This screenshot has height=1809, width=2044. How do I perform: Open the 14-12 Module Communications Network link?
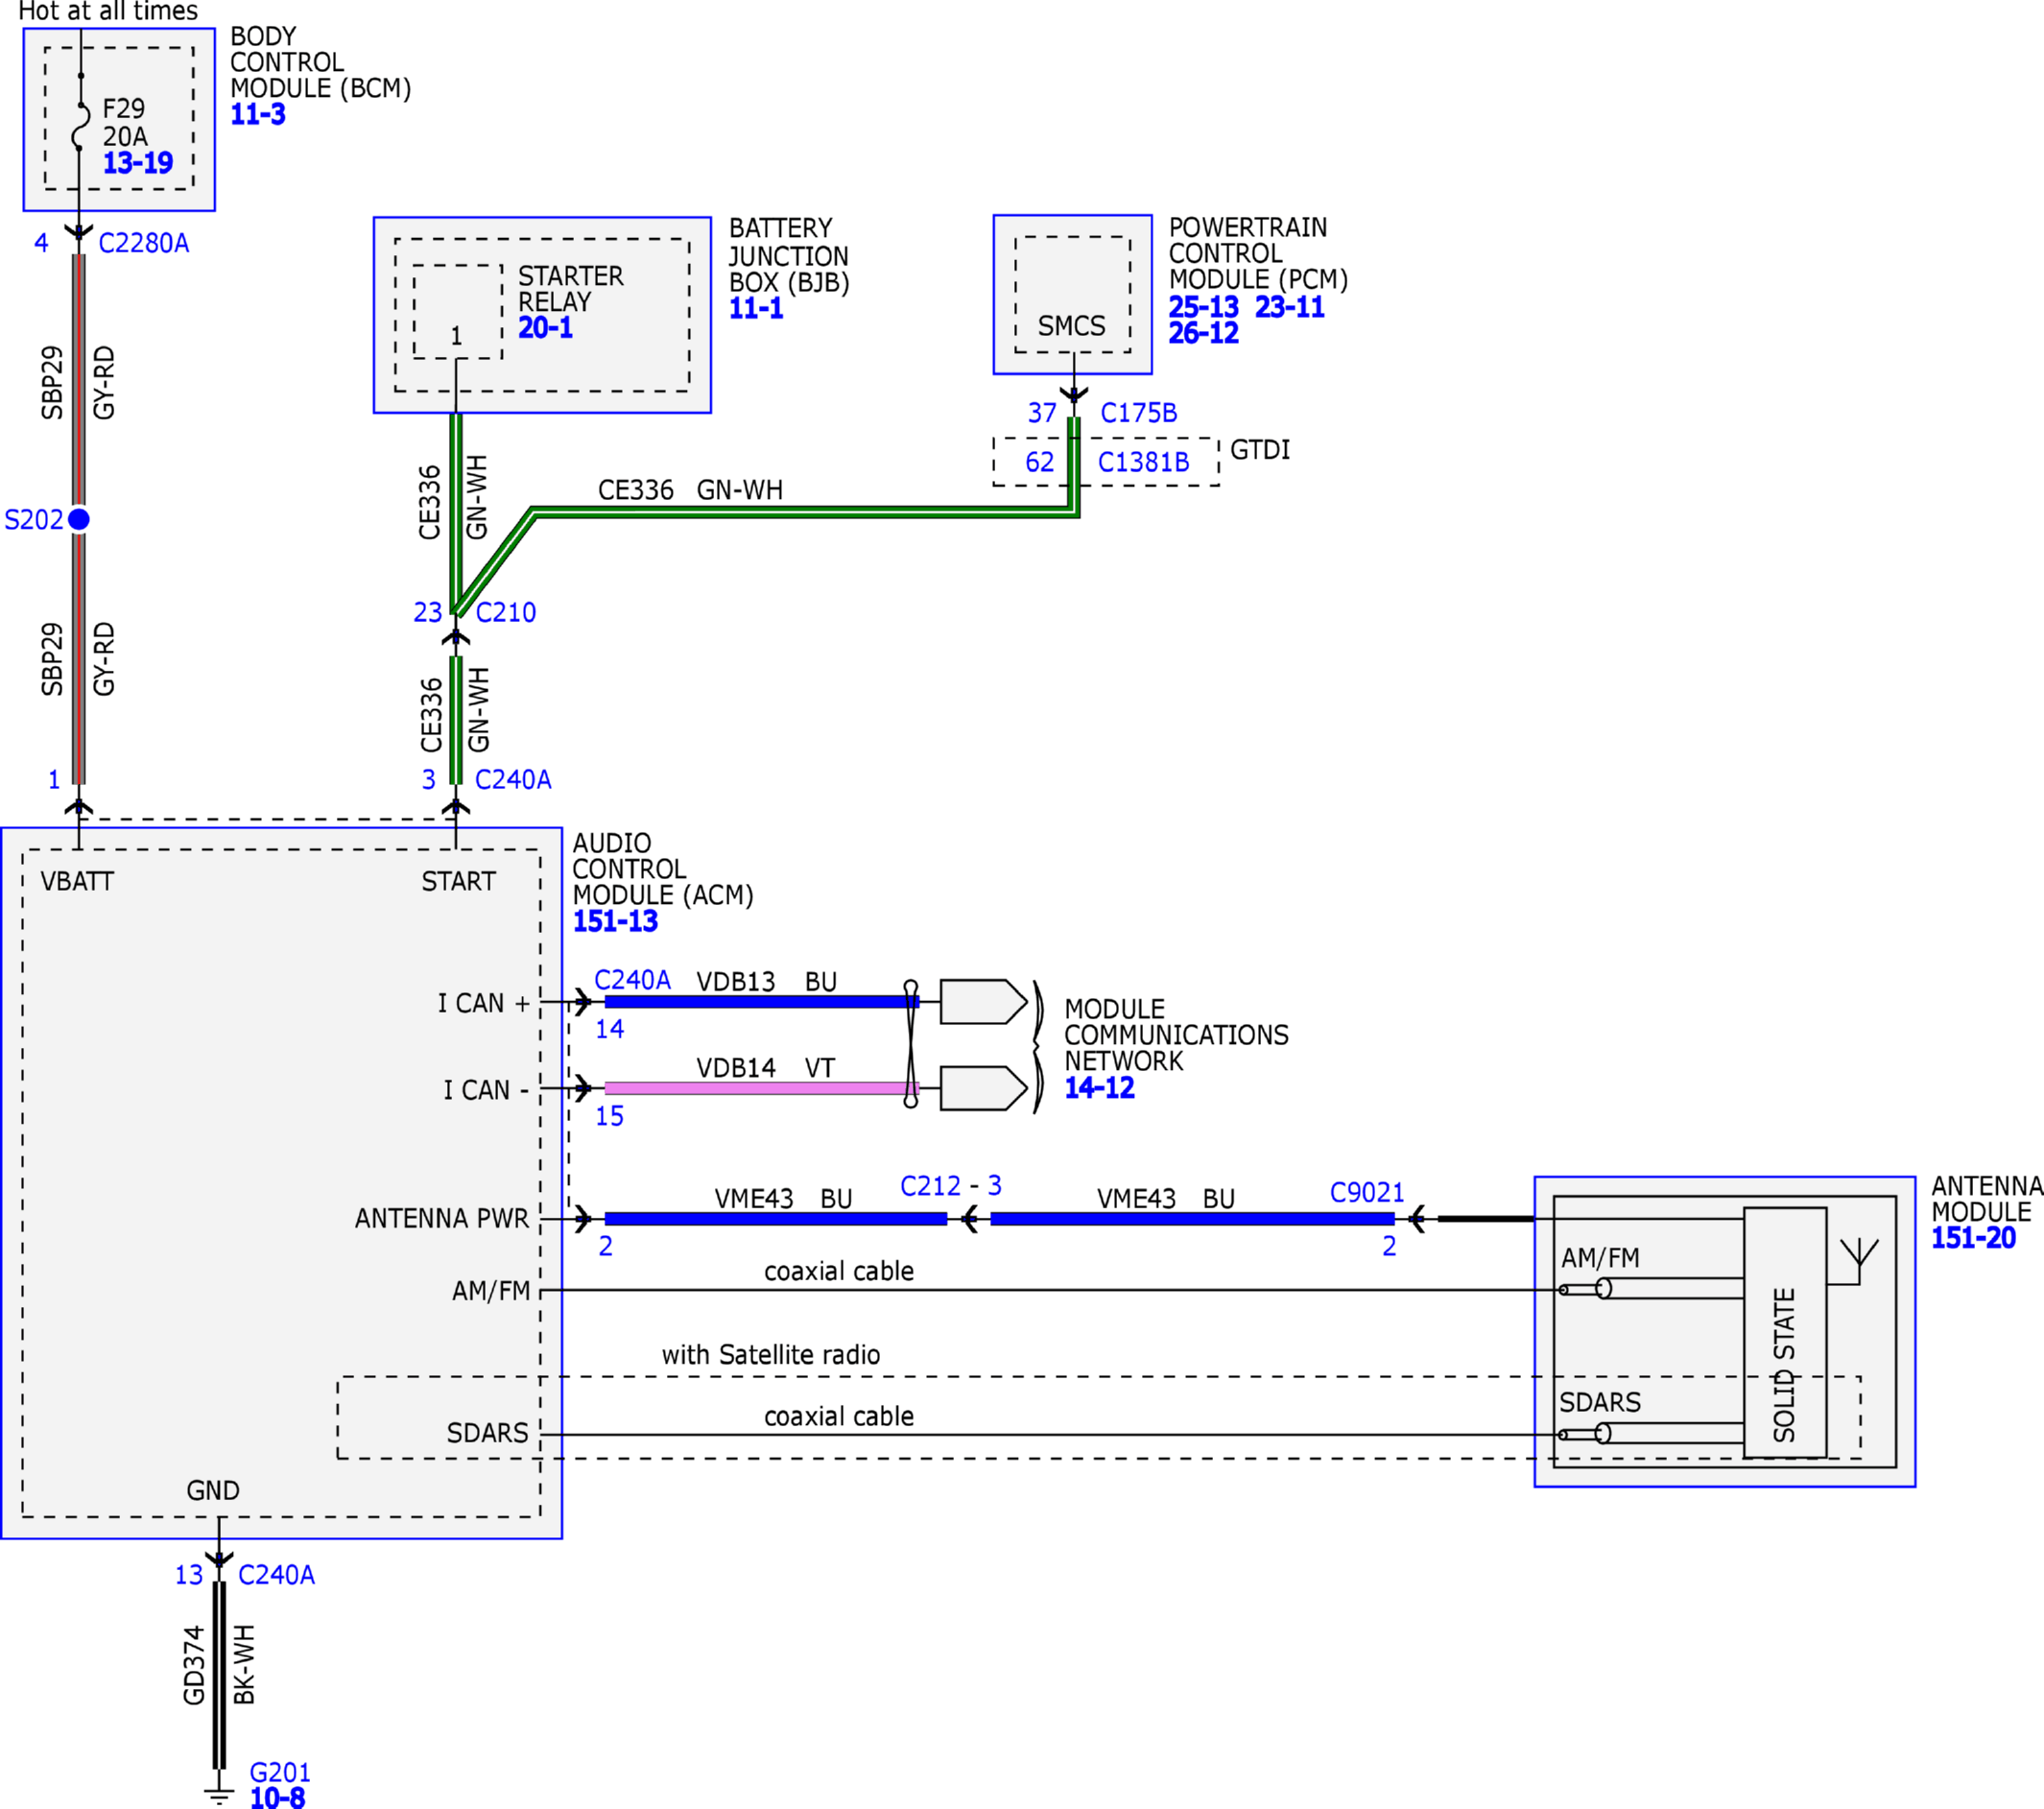click(1099, 1088)
